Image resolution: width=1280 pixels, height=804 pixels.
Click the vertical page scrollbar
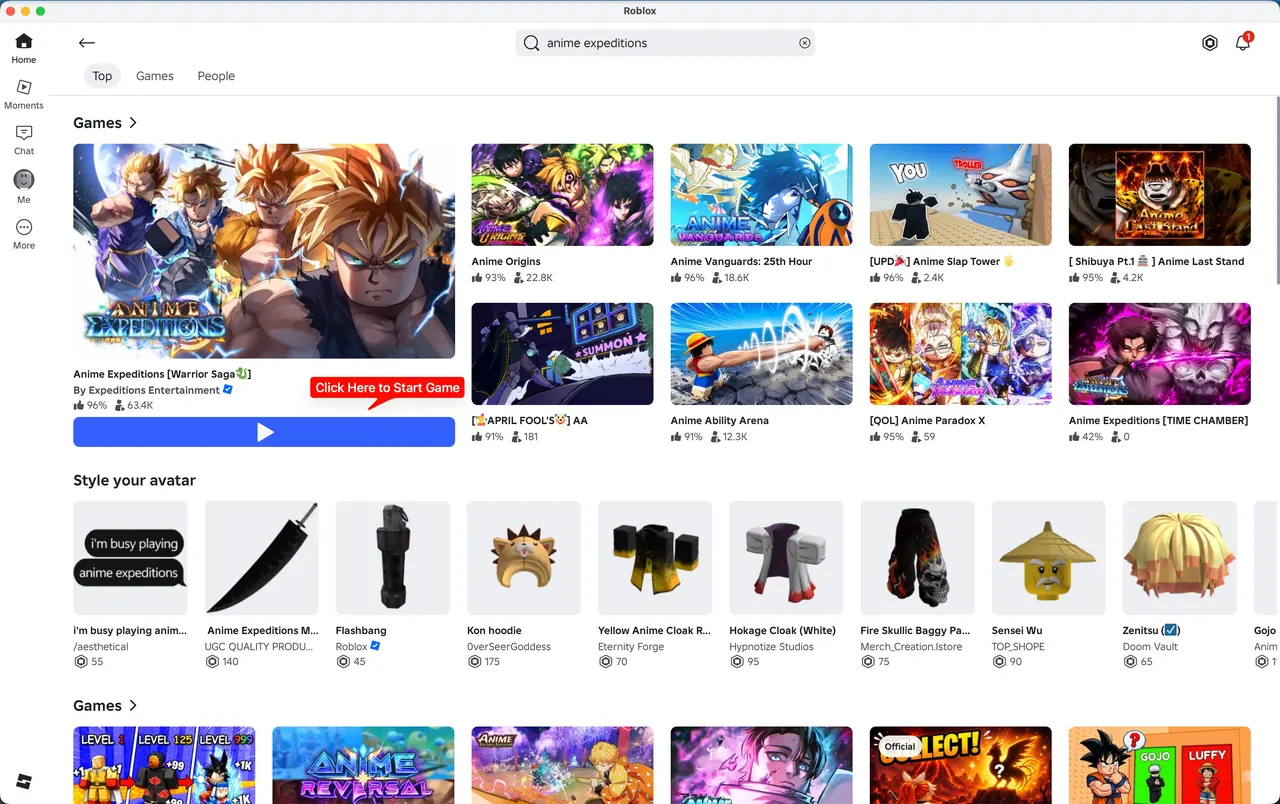[x=1276, y=190]
